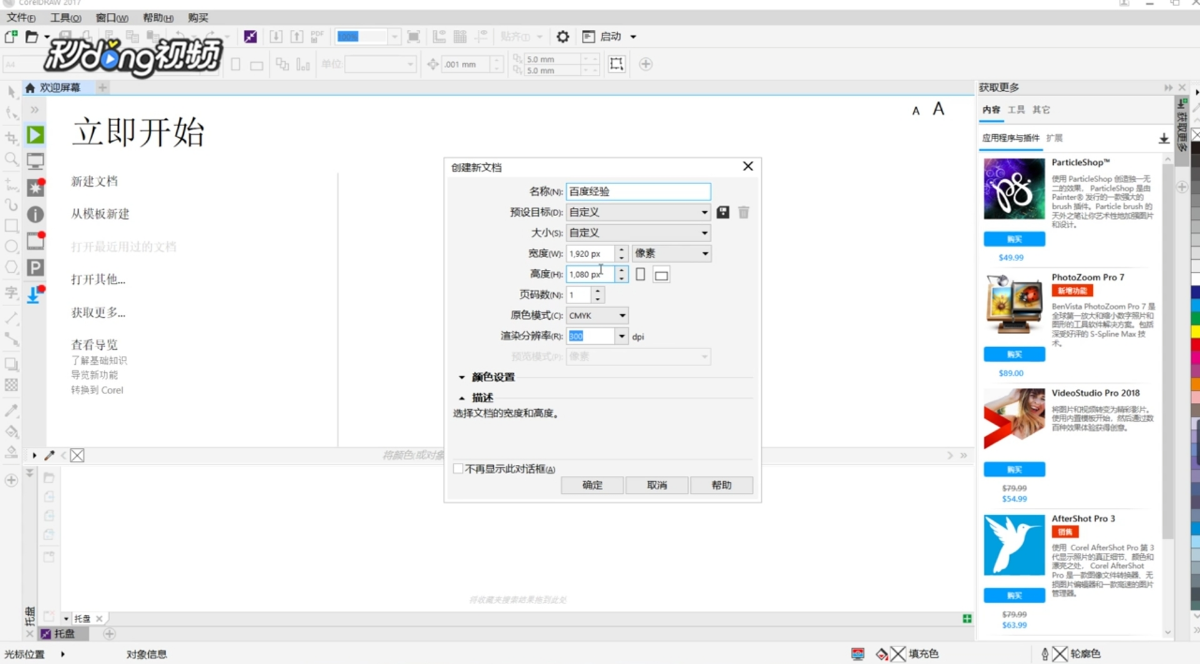Open the primary color mode CMYK dropdown
1200x664 pixels.
[x=597, y=315]
